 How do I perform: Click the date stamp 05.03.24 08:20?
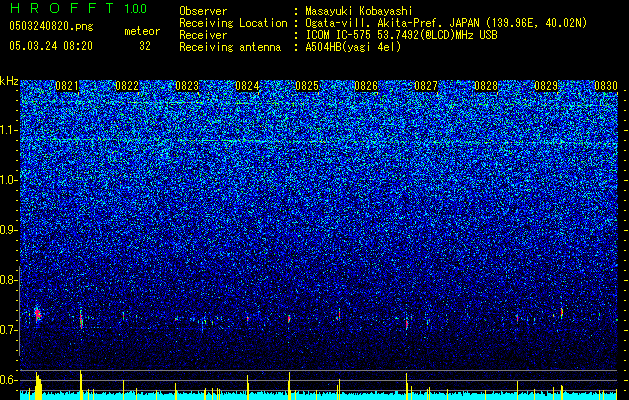[x=51, y=46]
